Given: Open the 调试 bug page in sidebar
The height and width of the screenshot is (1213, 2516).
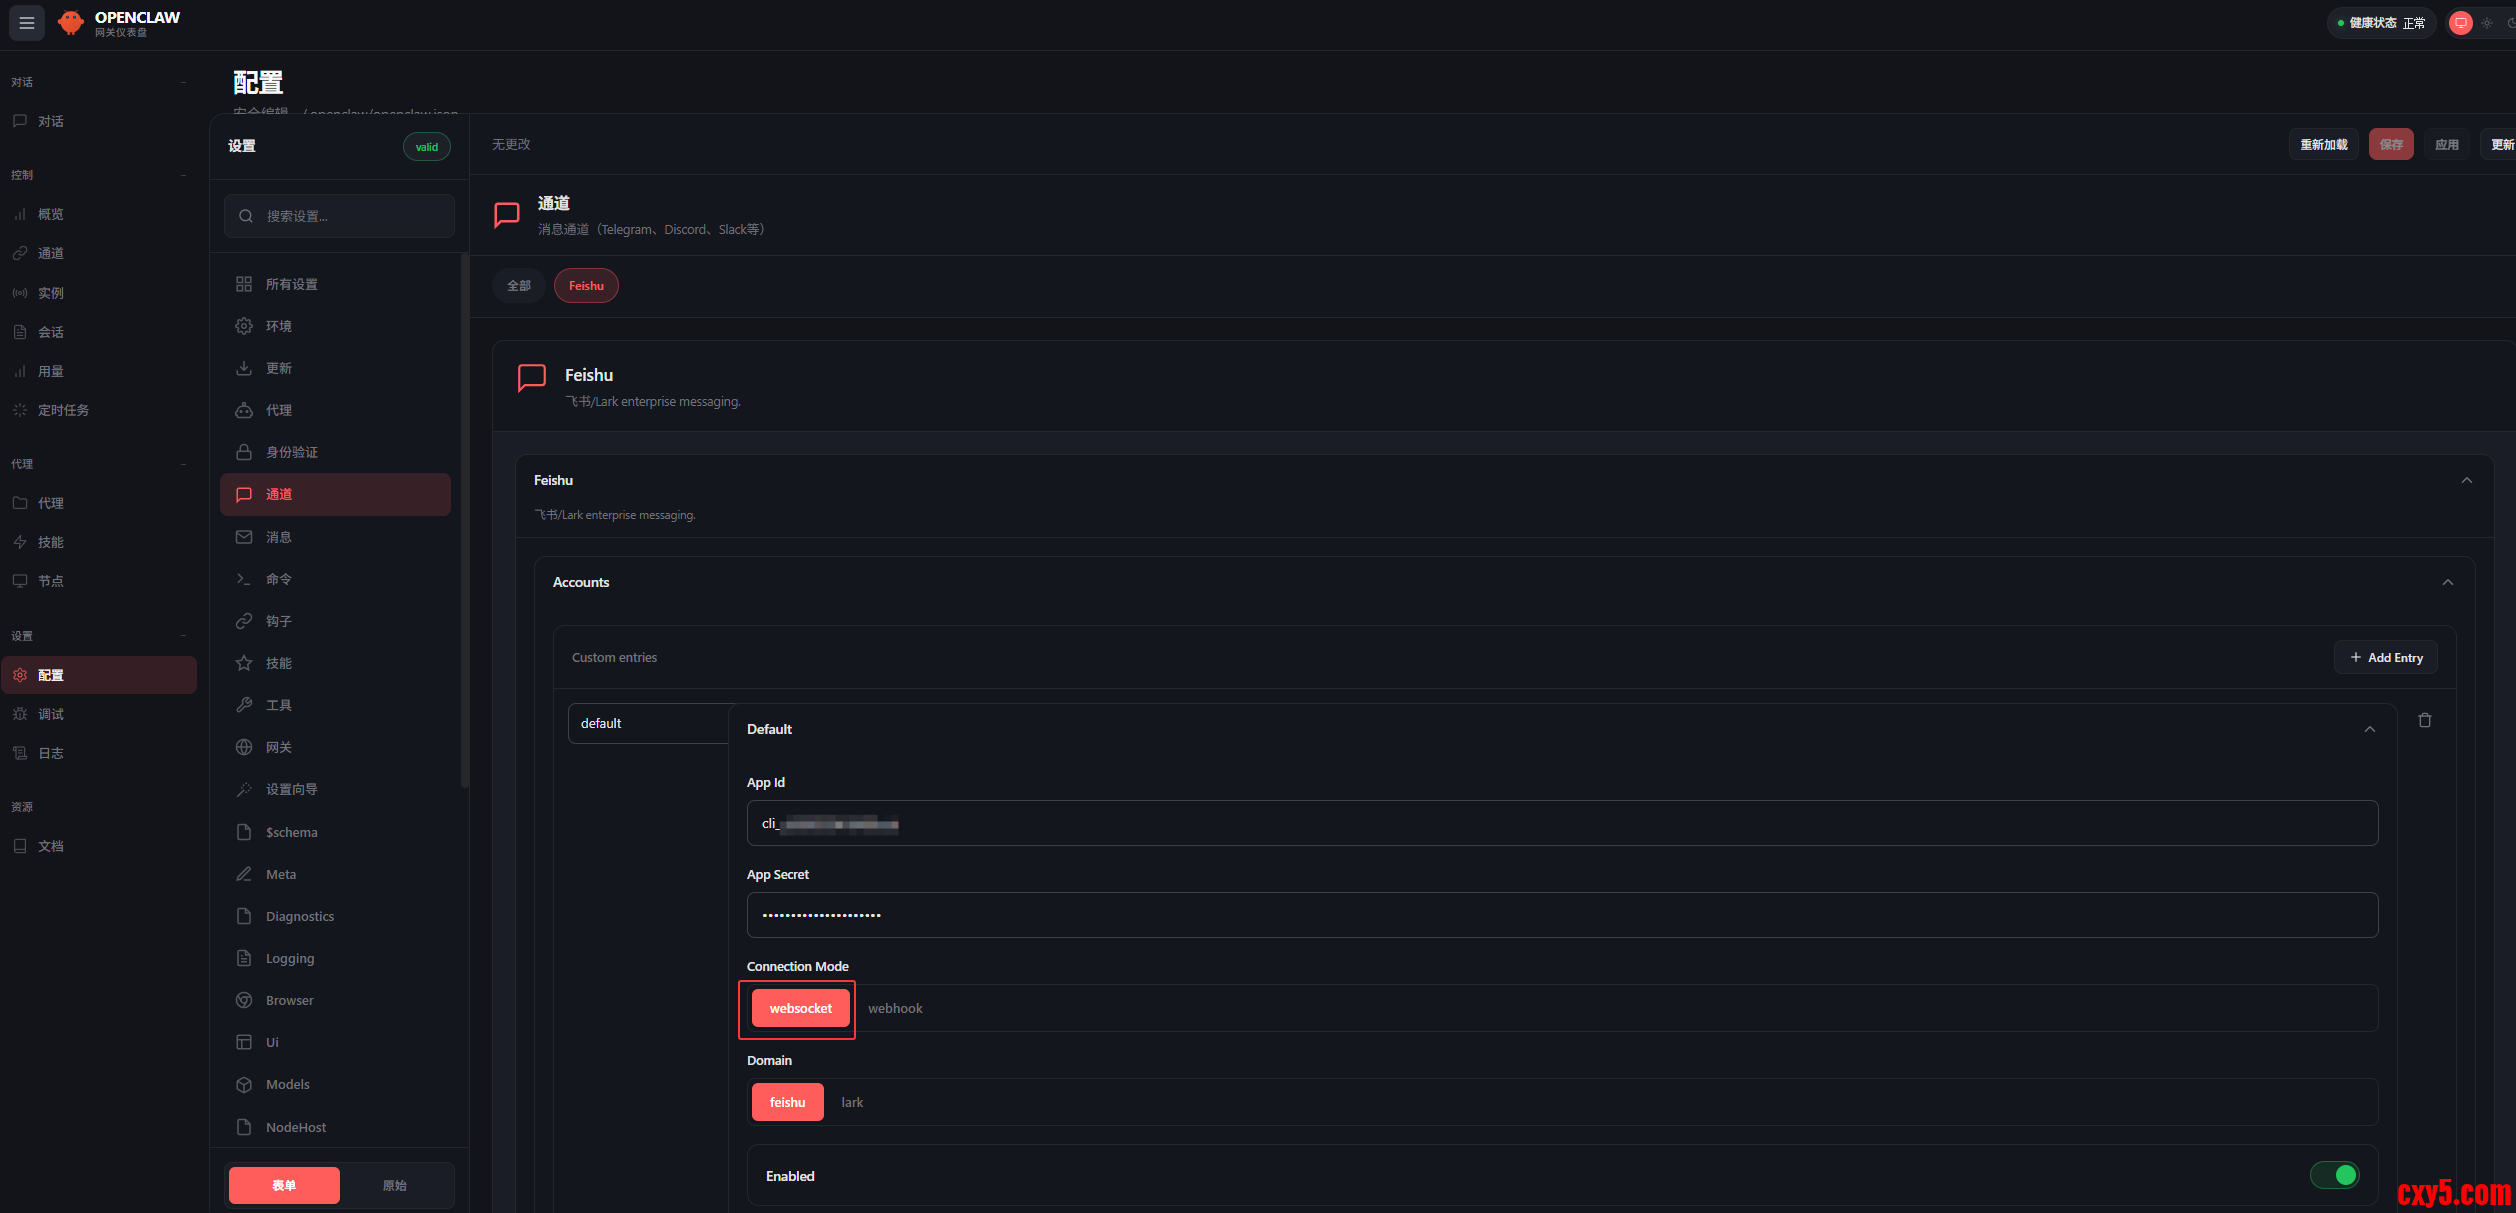Looking at the screenshot, I should 50,714.
